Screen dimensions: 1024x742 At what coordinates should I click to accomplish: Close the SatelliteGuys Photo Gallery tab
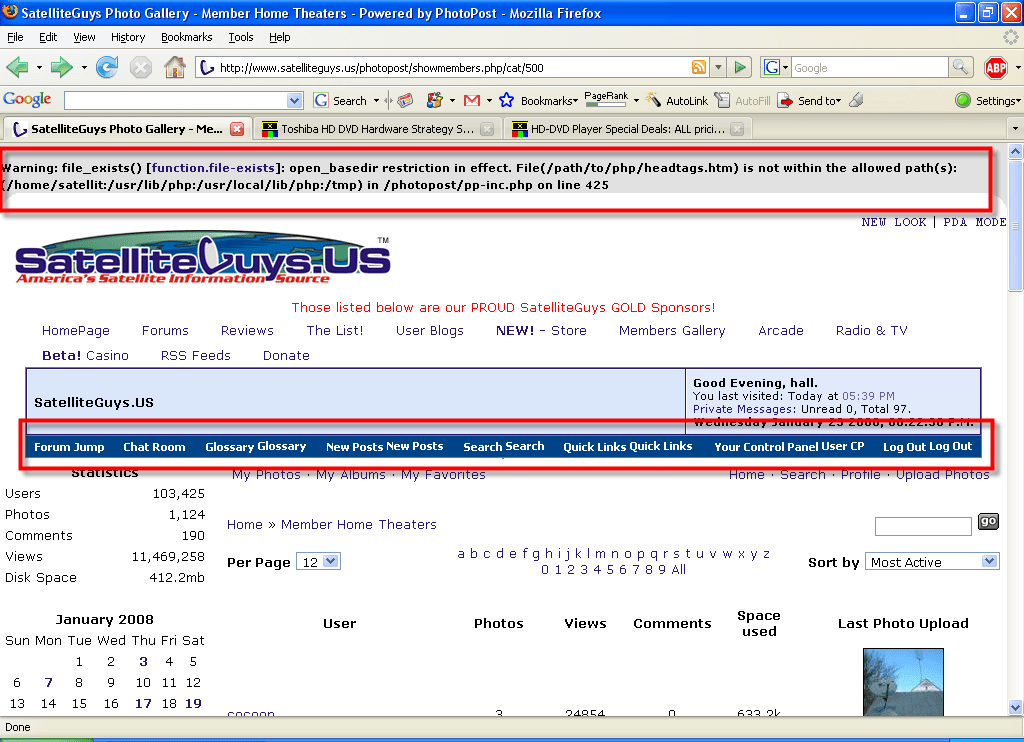coord(237,129)
